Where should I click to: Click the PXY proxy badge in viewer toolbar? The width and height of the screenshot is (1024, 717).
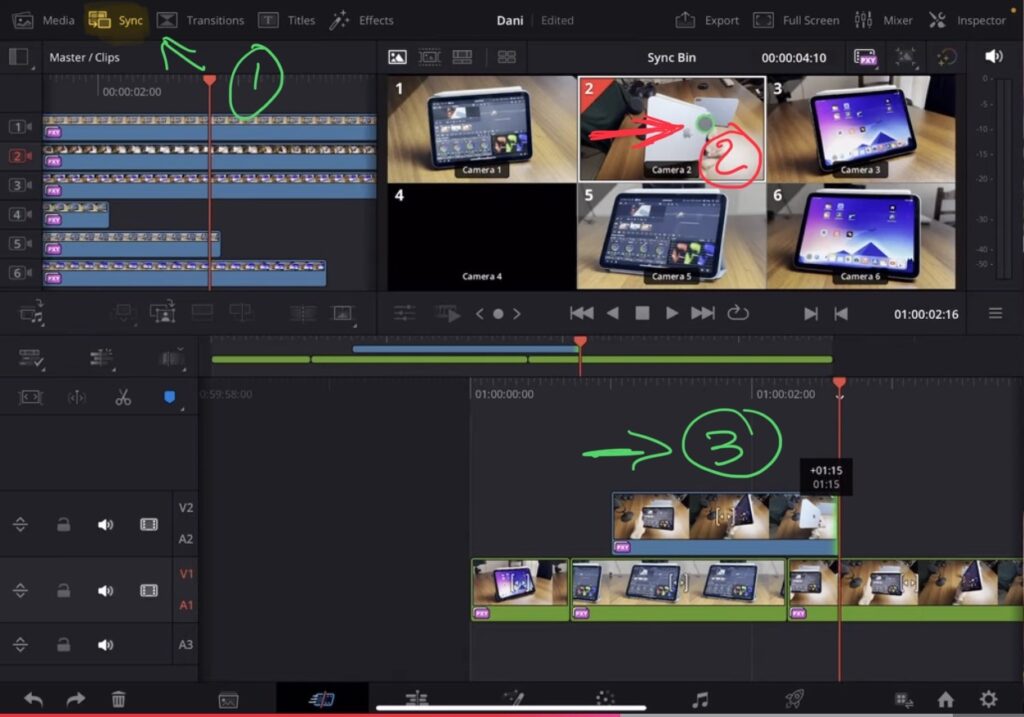(x=865, y=57)
